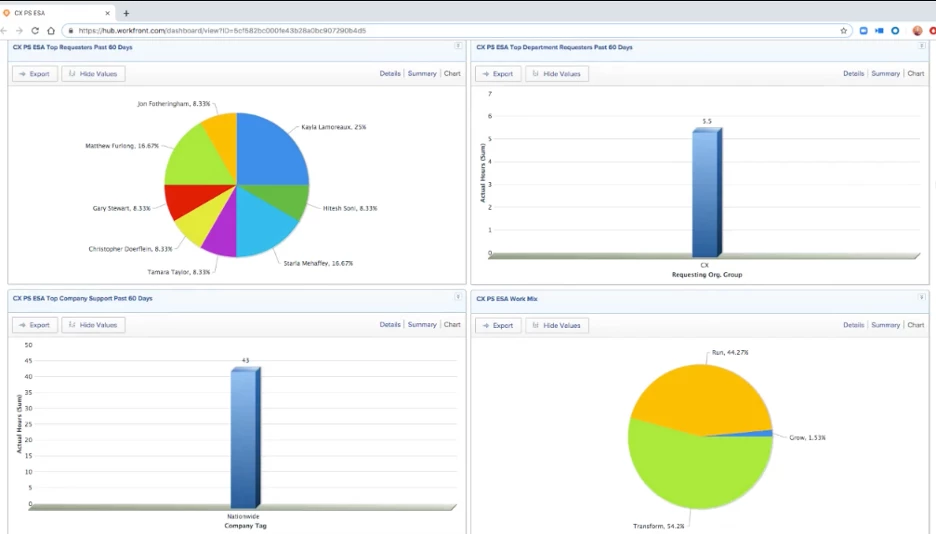Open CX PS ESA Work Mix title
The height and width of the screenshot is (534, 936).
tap(507, 299)
